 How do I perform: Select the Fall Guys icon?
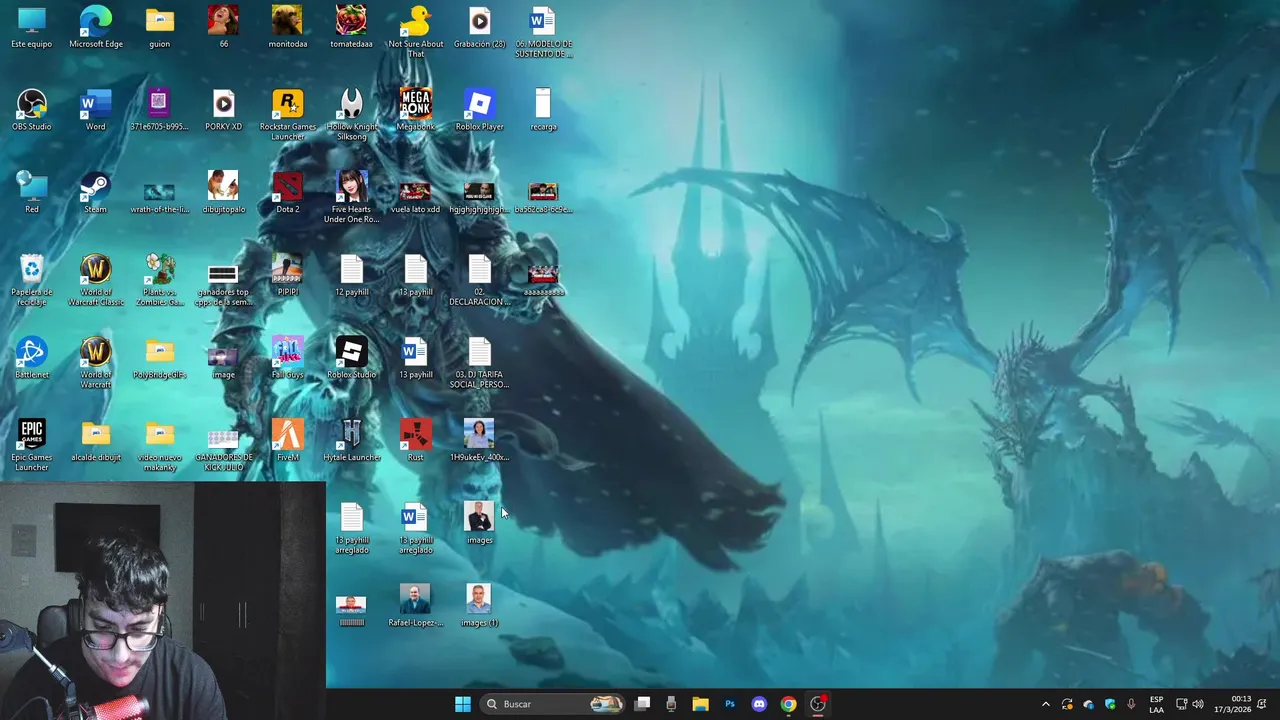[287, 358]
